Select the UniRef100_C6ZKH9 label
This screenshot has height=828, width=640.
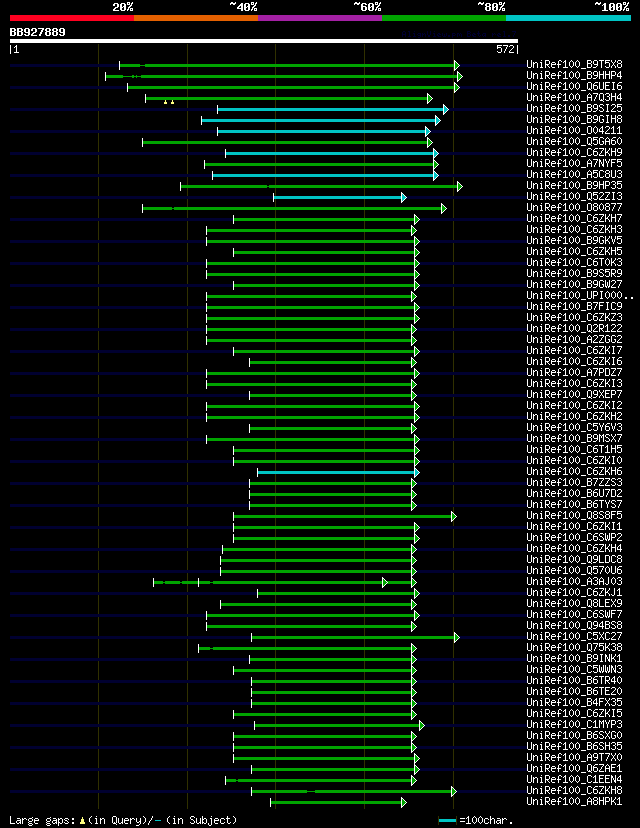pyautogui.click(x=575, y=153)
